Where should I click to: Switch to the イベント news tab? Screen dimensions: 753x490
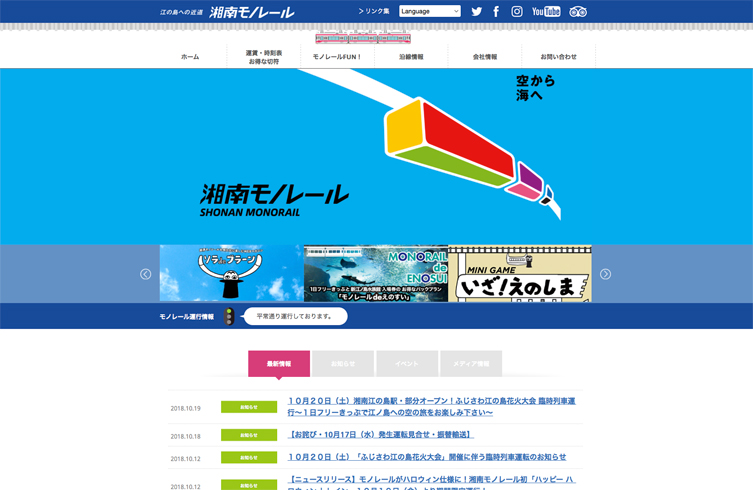[406, 364]
